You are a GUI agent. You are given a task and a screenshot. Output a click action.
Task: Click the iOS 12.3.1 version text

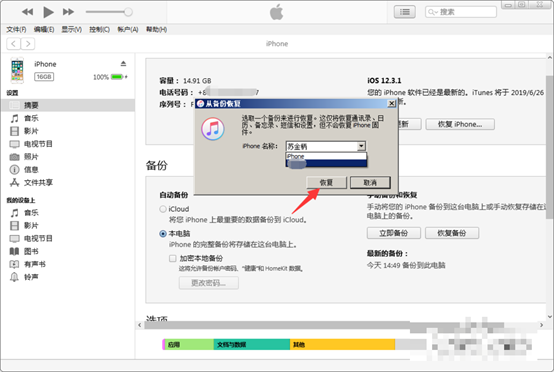tap(384, 81)
